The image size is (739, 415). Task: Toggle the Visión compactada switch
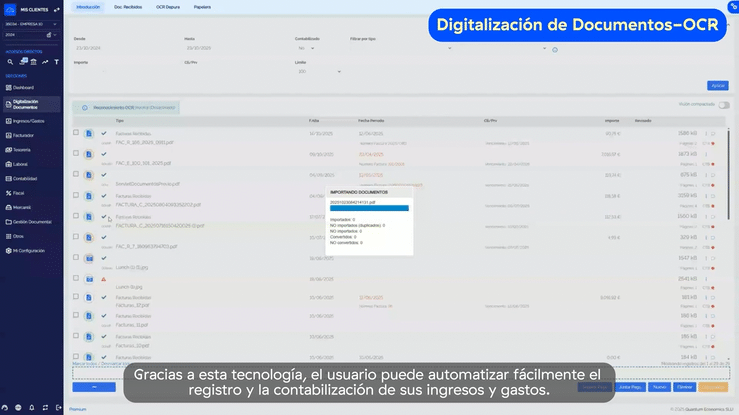coord(724,105)
